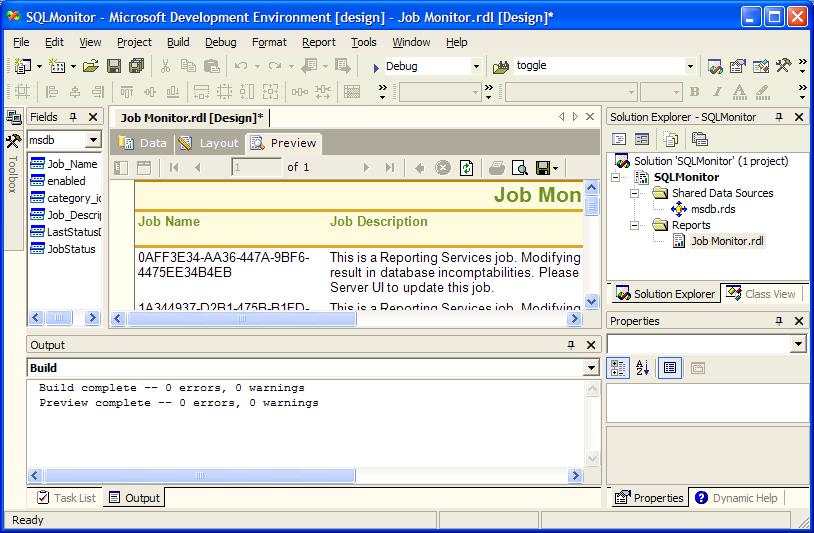814x533 pixels.
Task: Switch to the Layout tab
Action: pos(209,143)
